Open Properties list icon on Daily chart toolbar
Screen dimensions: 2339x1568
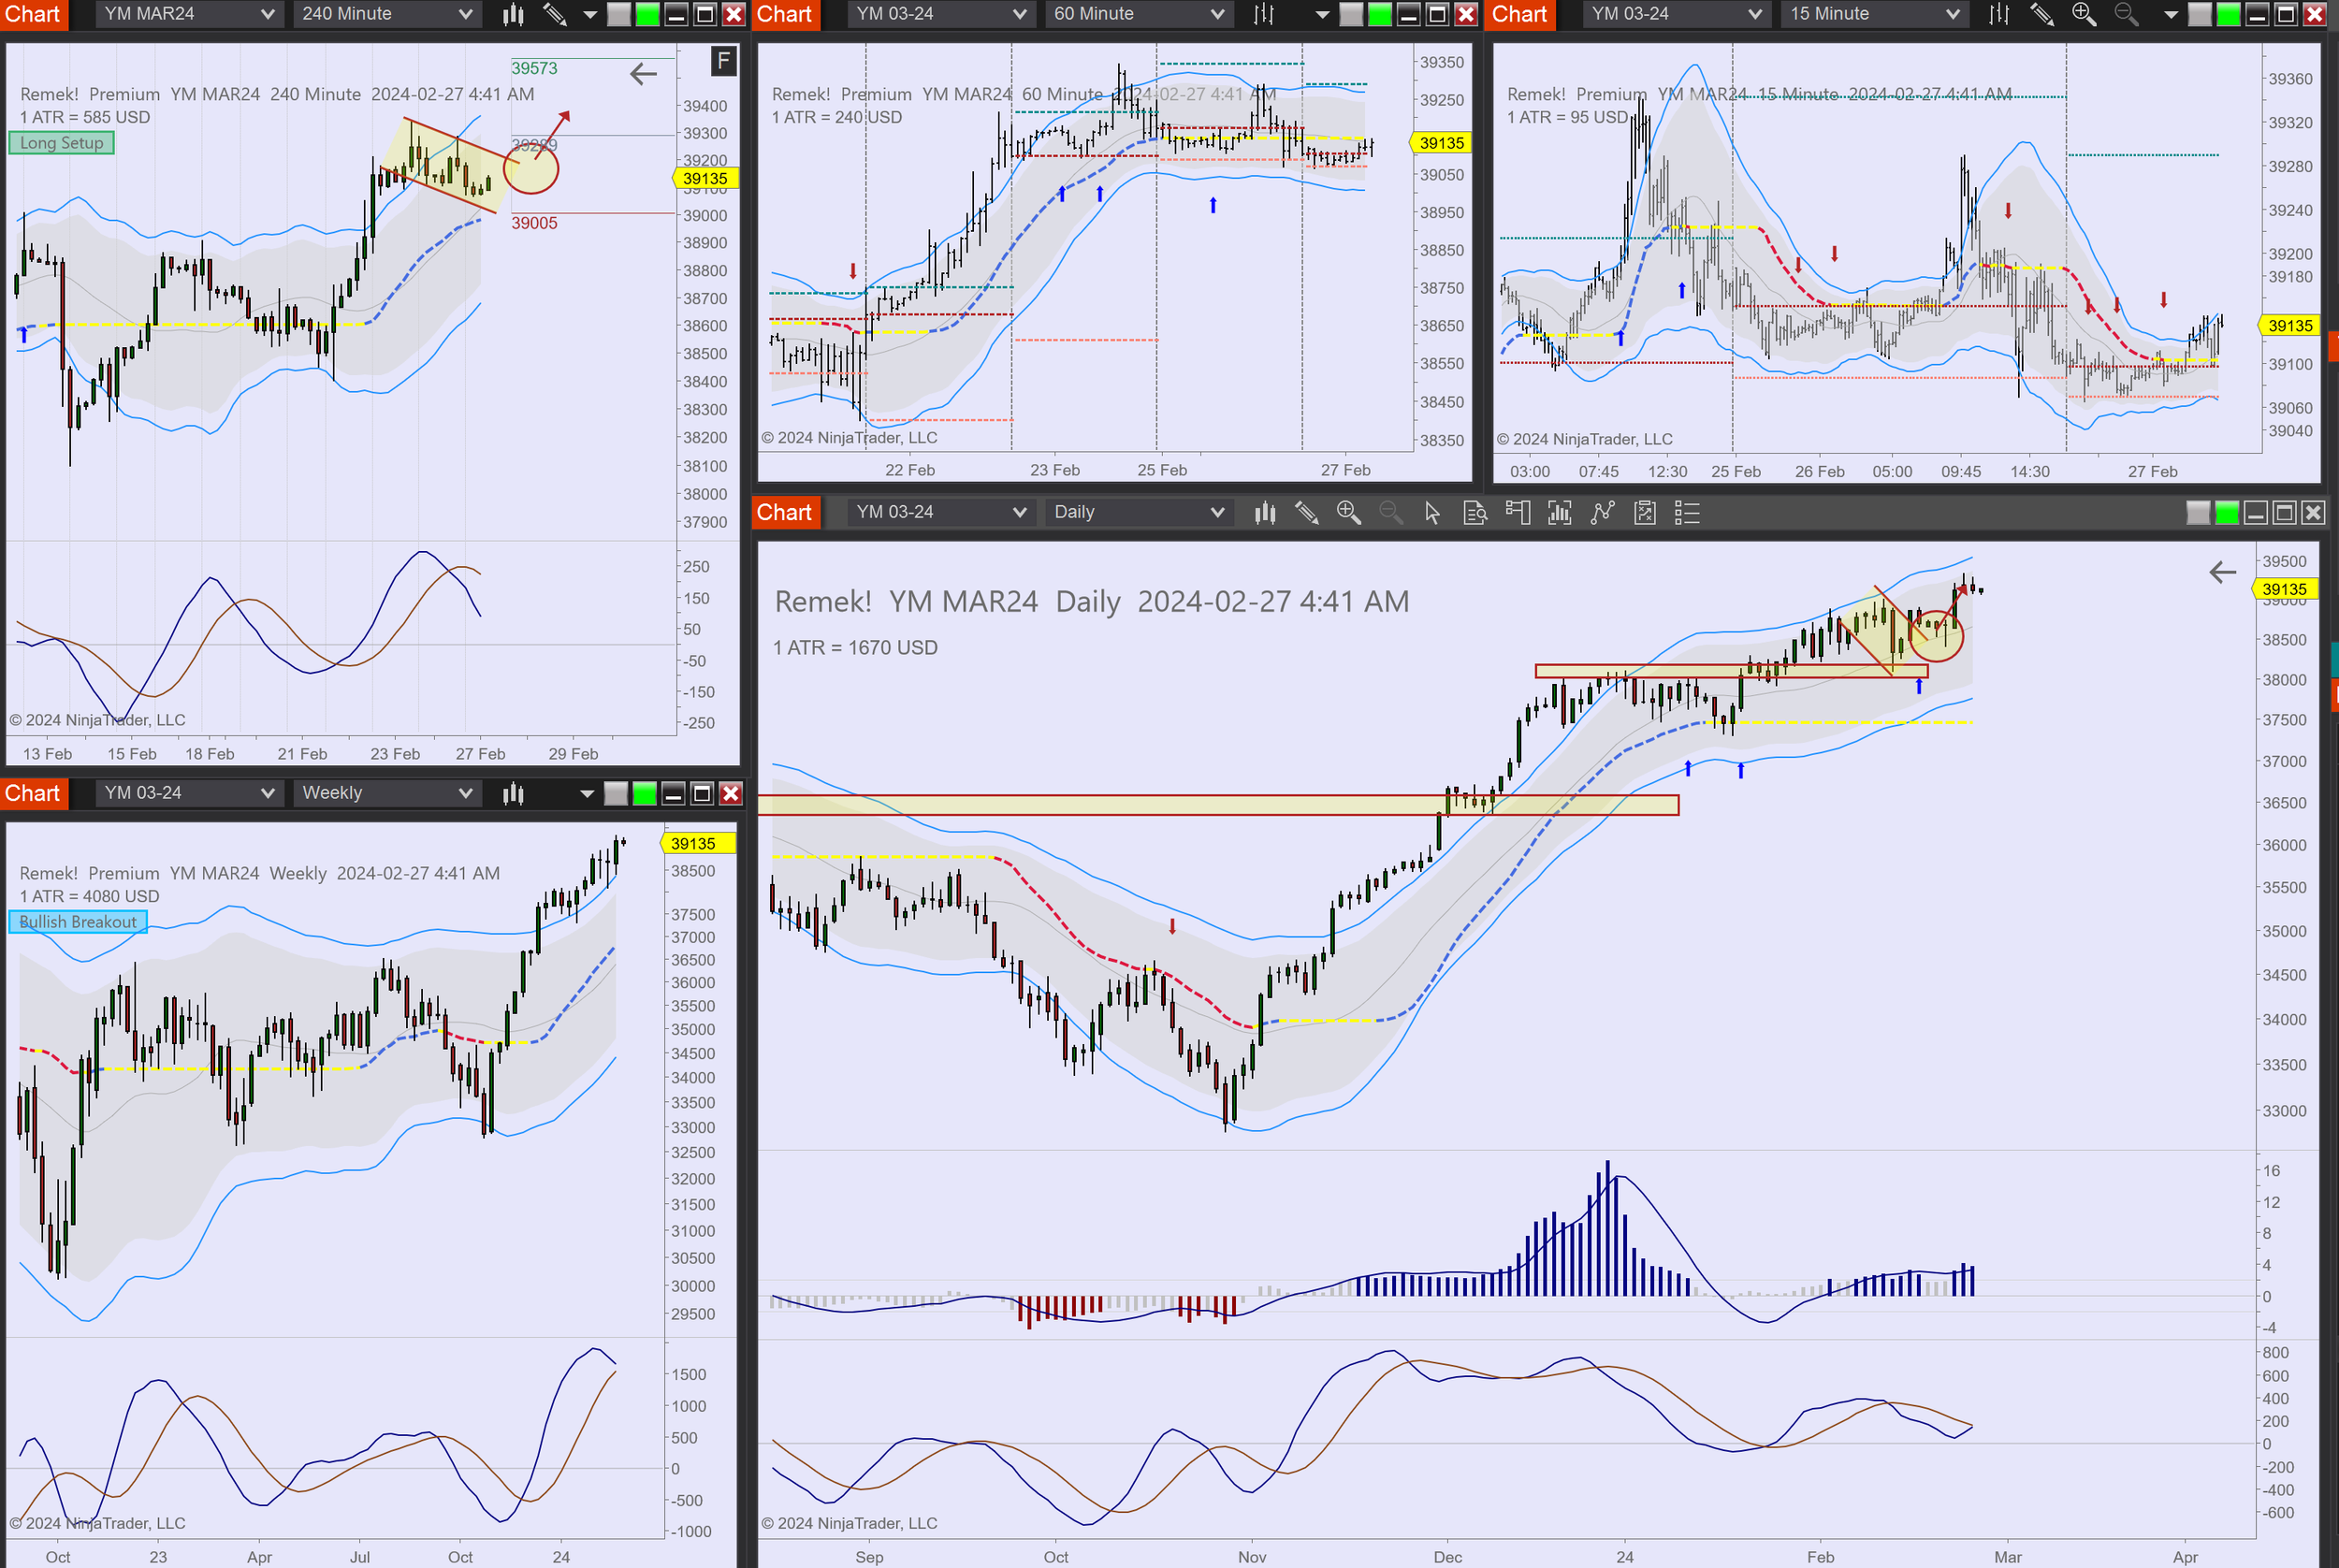point(1687,513)
